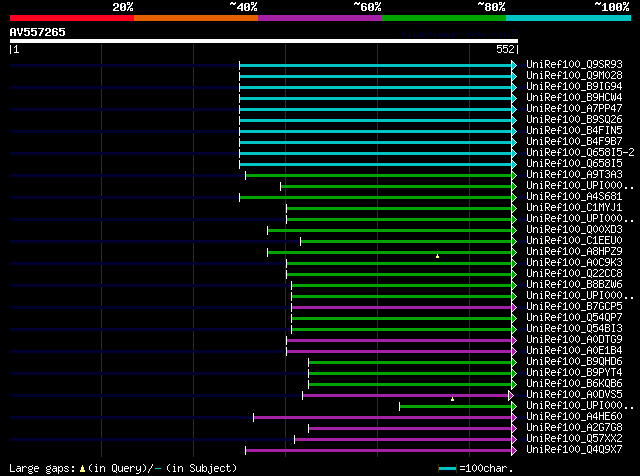Viewport: 640px width, 476px height.
Task: Click the Large gaps legend text
Action: 123,468
